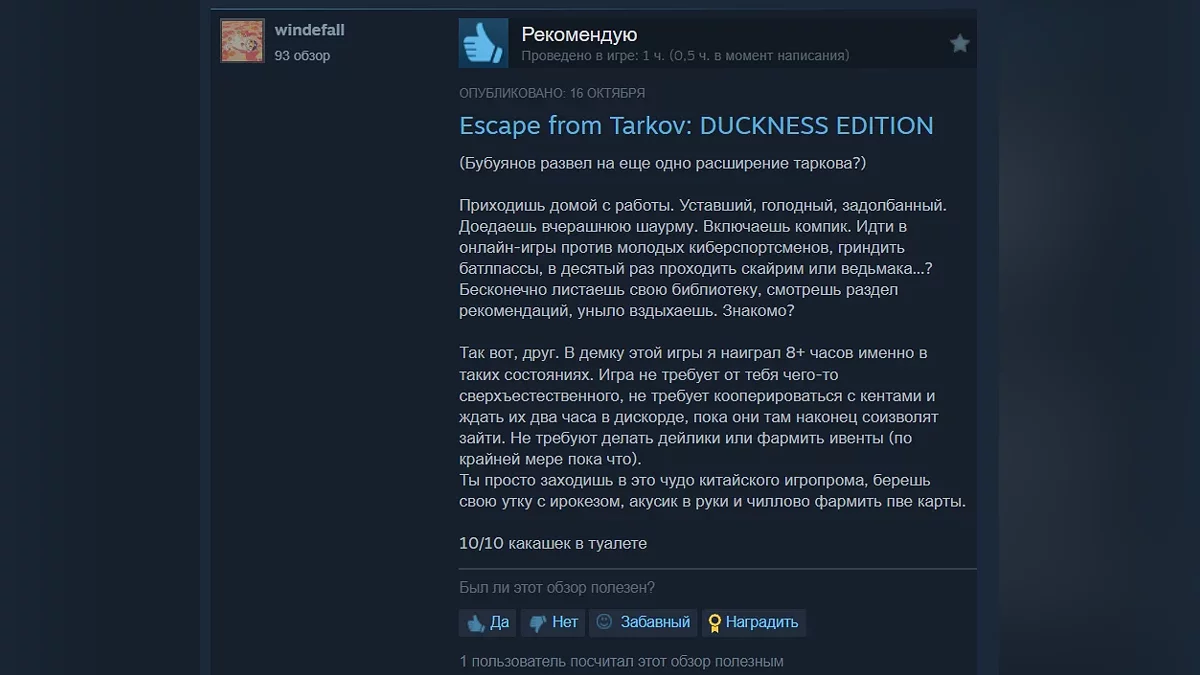Click the '10/10 какашек в туалете' line
1200x675 pixels.
click(x=553, y=544)
